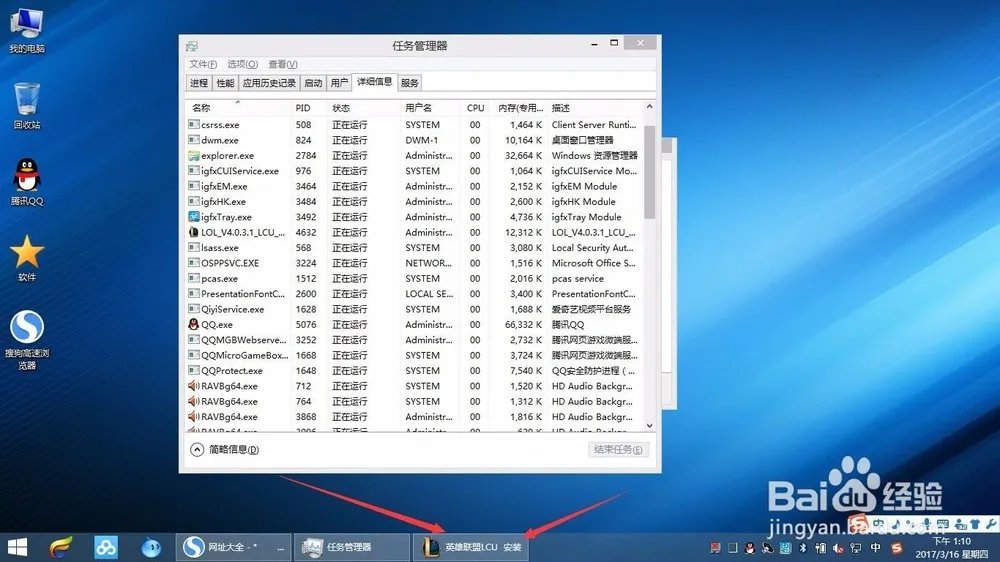This screenshot has width=1000, height=562.
Task: Sort by the 描述 column header
Action: 595,108
